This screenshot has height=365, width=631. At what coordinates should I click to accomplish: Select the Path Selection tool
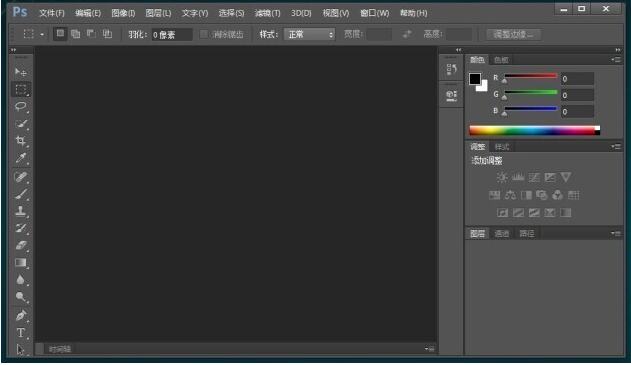pos(21,350)
